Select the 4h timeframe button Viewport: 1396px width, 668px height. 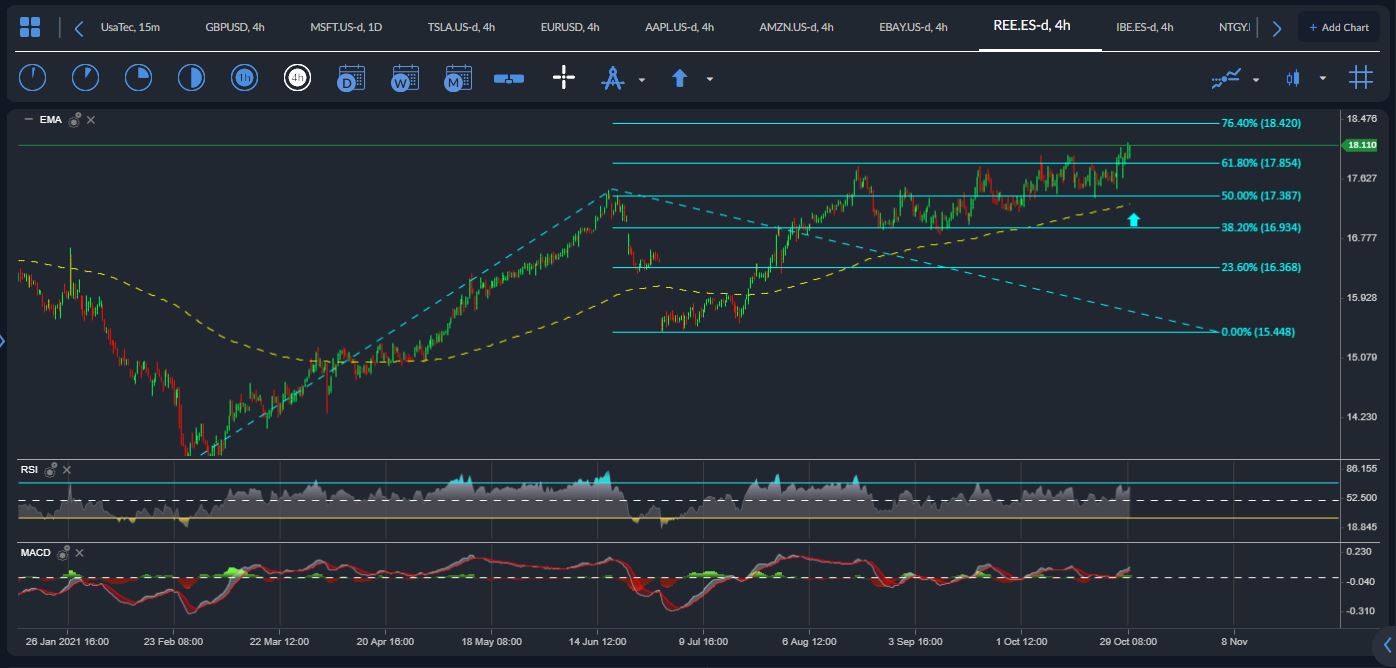pos(297,77)
